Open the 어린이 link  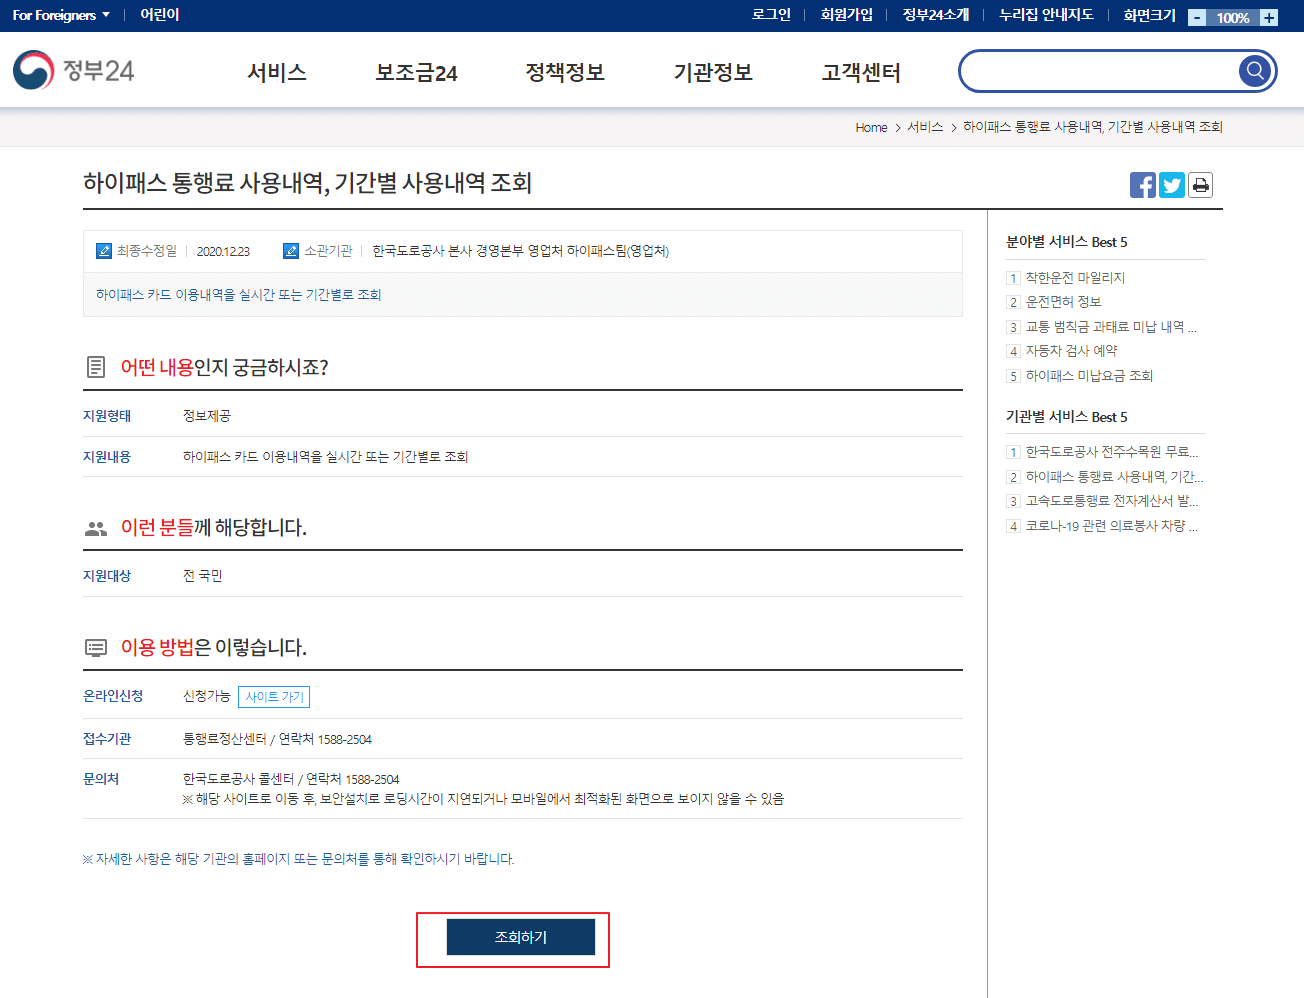tap(160, 15)
